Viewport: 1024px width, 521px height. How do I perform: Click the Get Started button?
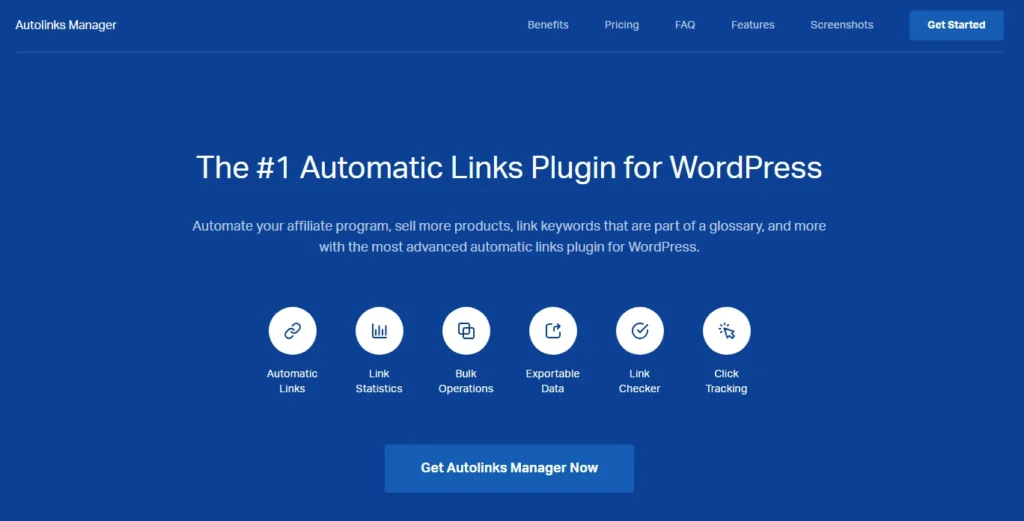(x=956, y=25)
